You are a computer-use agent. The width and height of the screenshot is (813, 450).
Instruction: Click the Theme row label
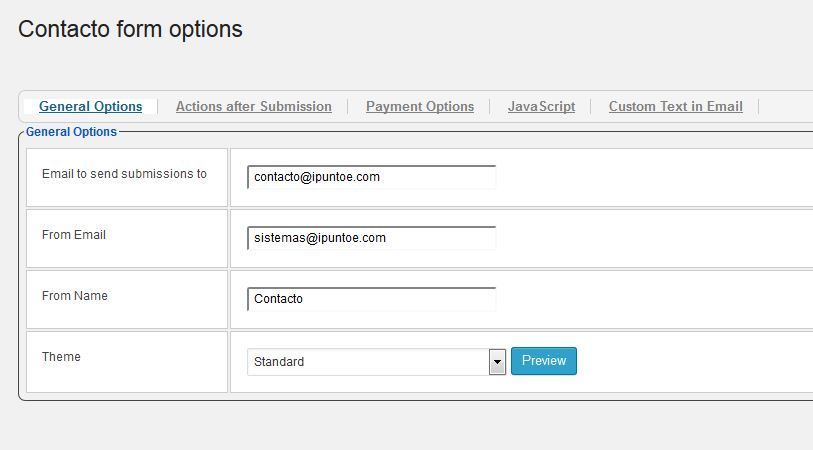61,357
